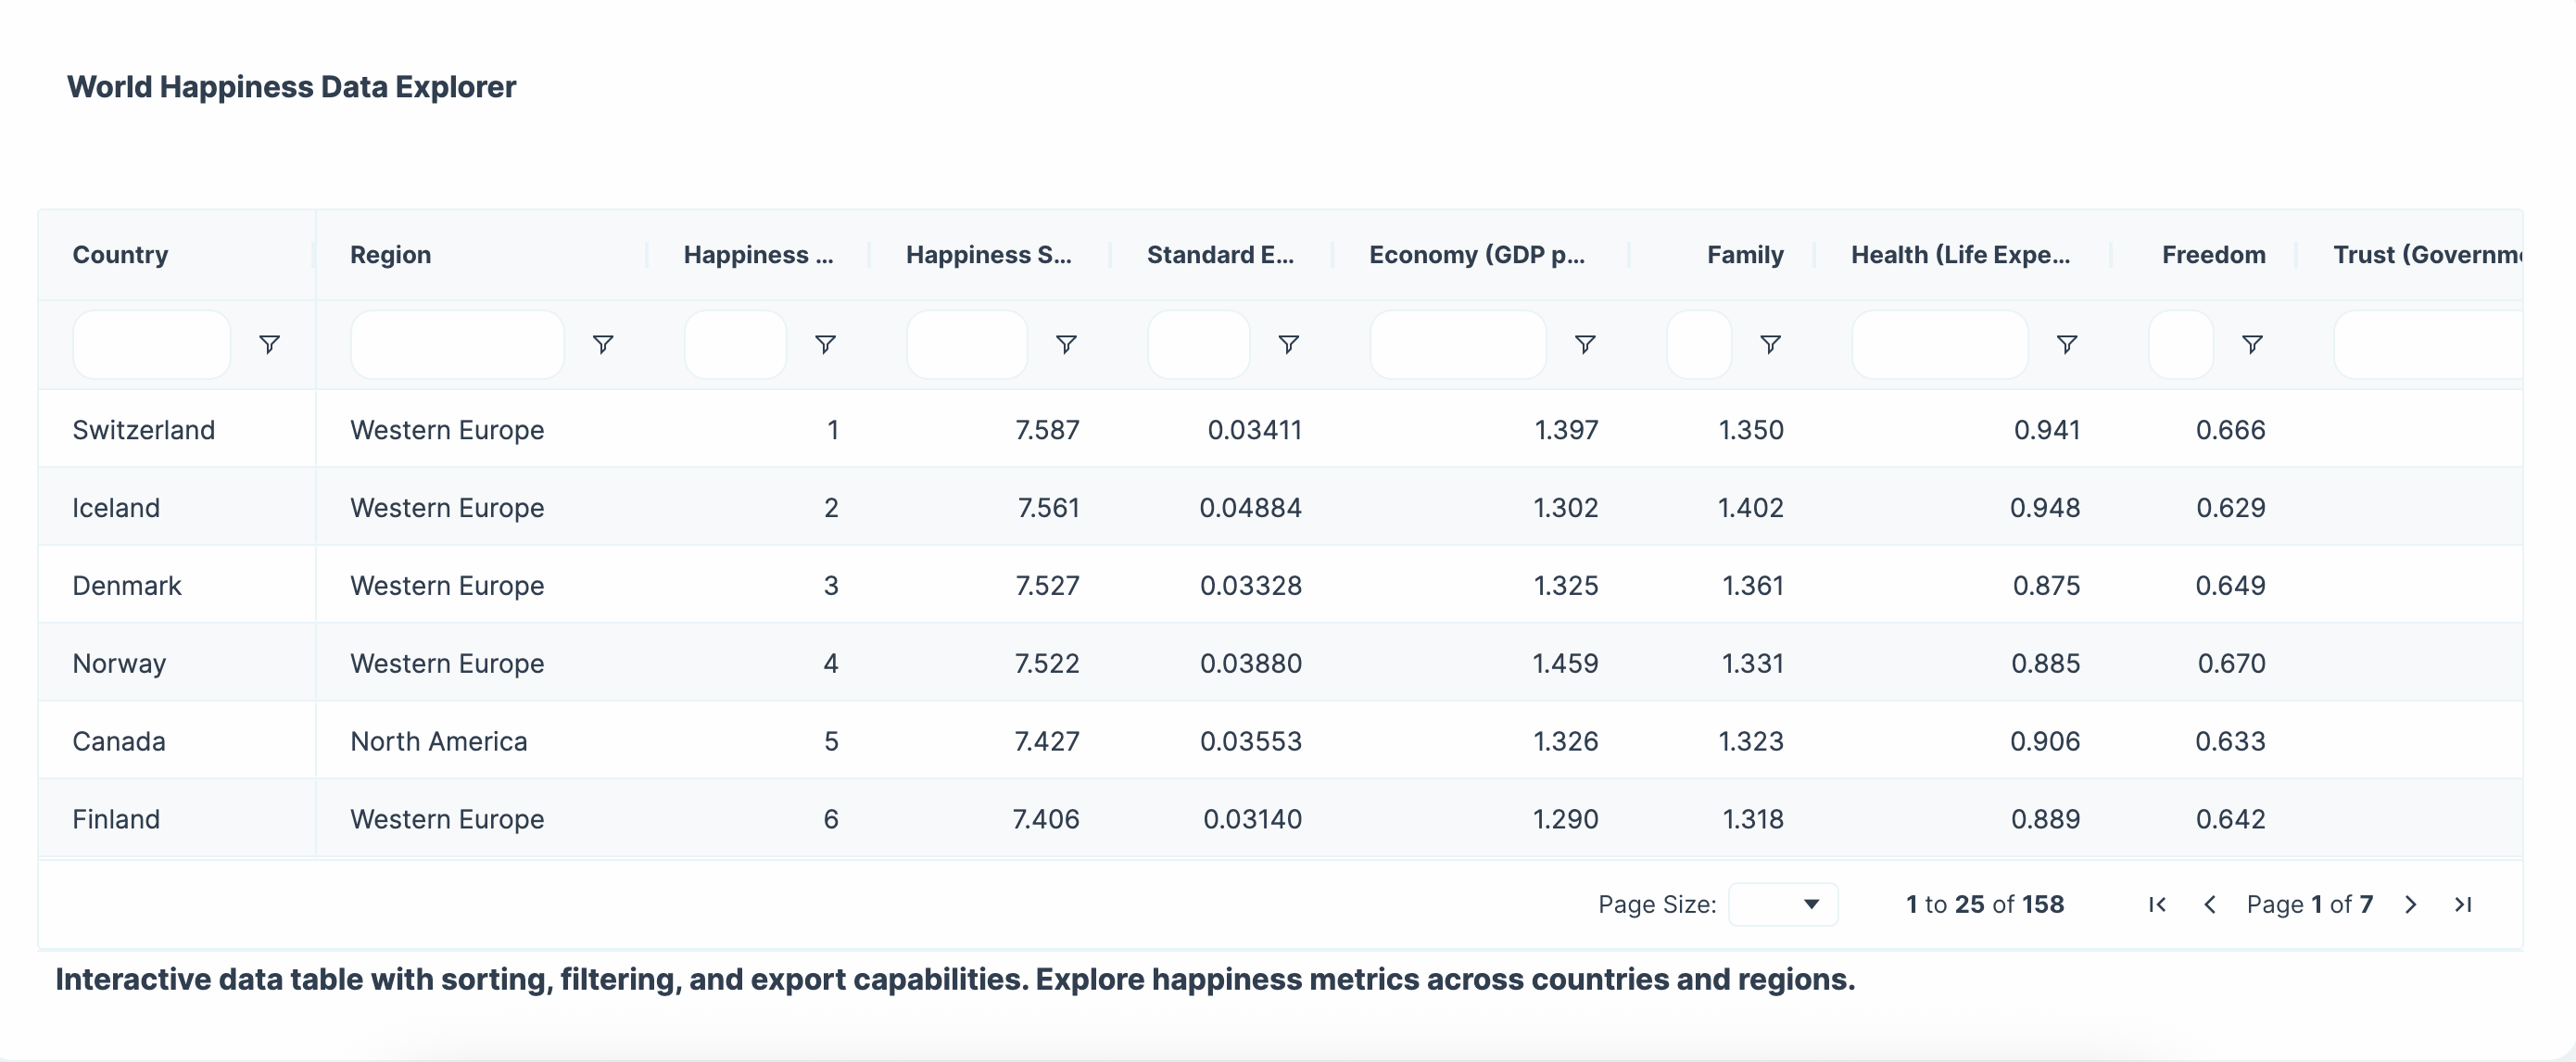
Task: Sort by the Country column header
Action: (120, 255)
